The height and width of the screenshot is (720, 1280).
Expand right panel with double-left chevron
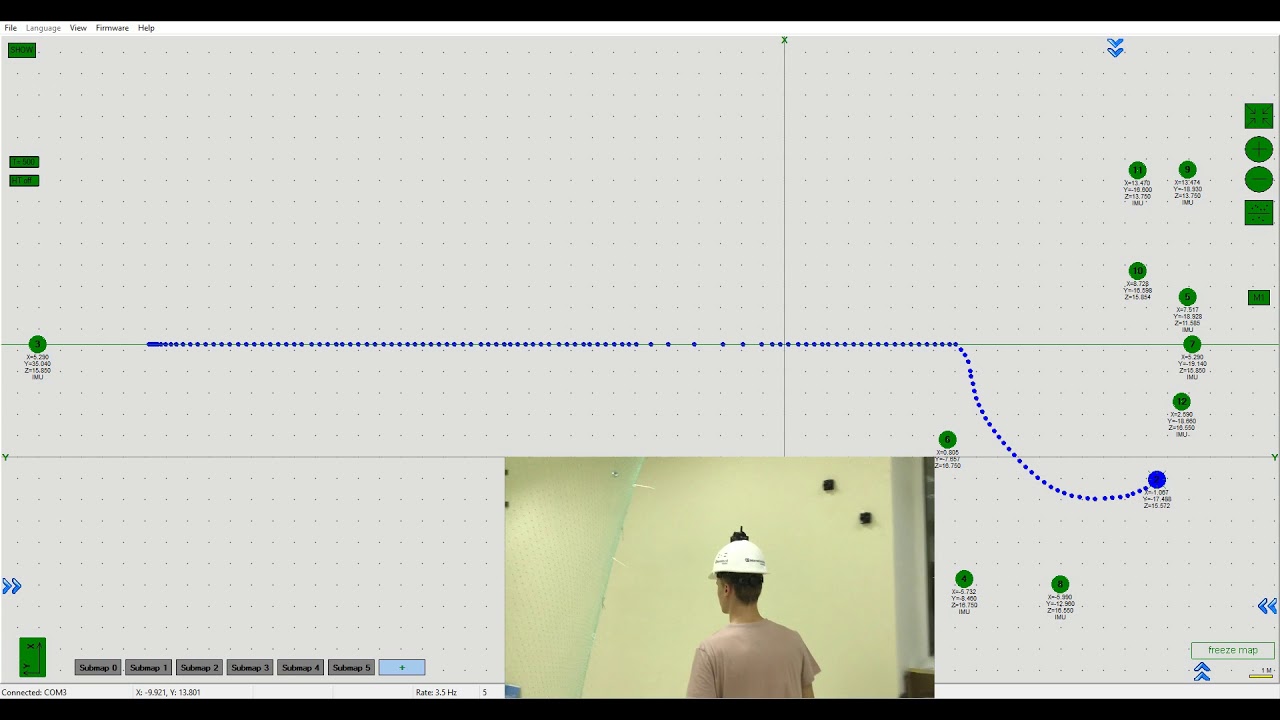[x=1267, y=606]
